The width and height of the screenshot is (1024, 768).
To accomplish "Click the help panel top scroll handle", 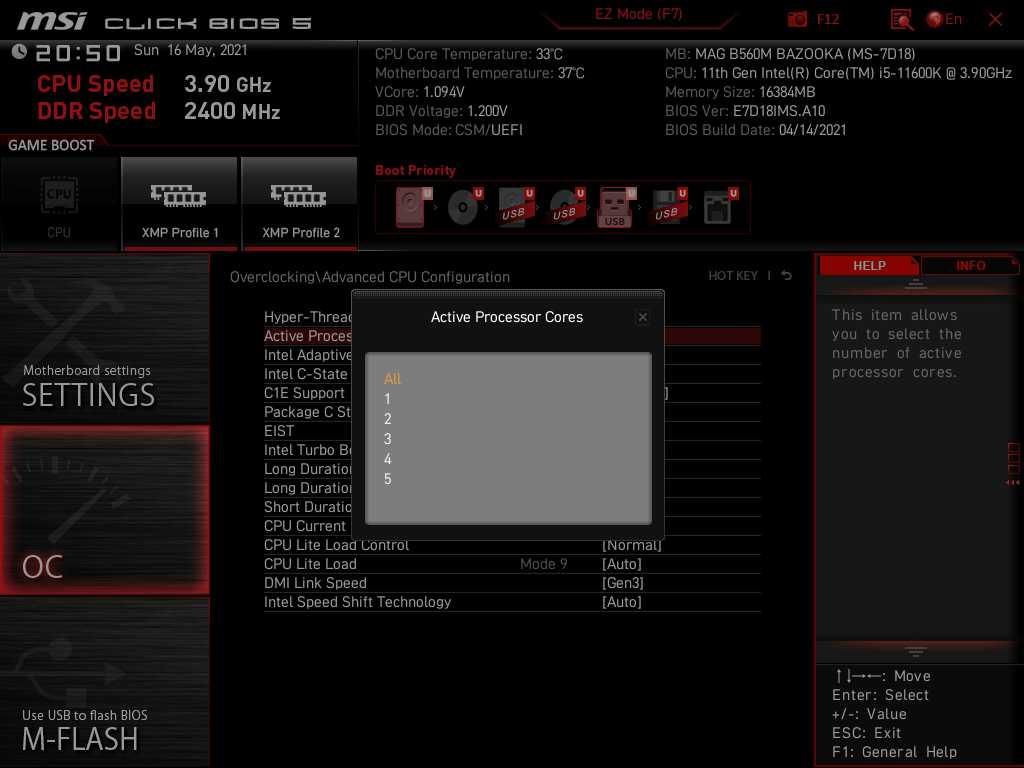I will (916, 284).
